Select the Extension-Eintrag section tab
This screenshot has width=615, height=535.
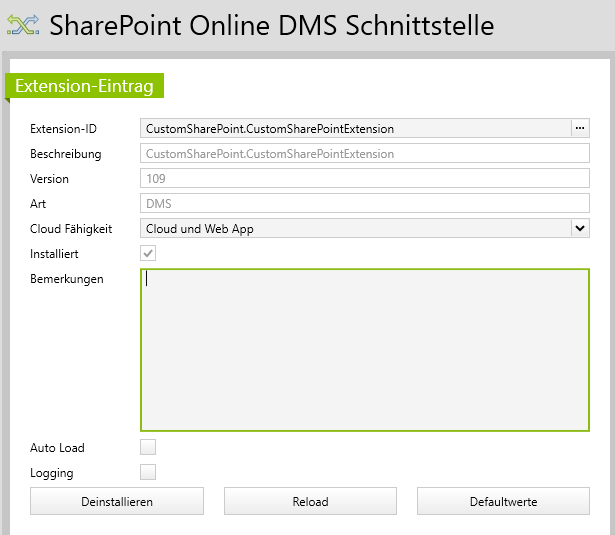coord(84,87)
